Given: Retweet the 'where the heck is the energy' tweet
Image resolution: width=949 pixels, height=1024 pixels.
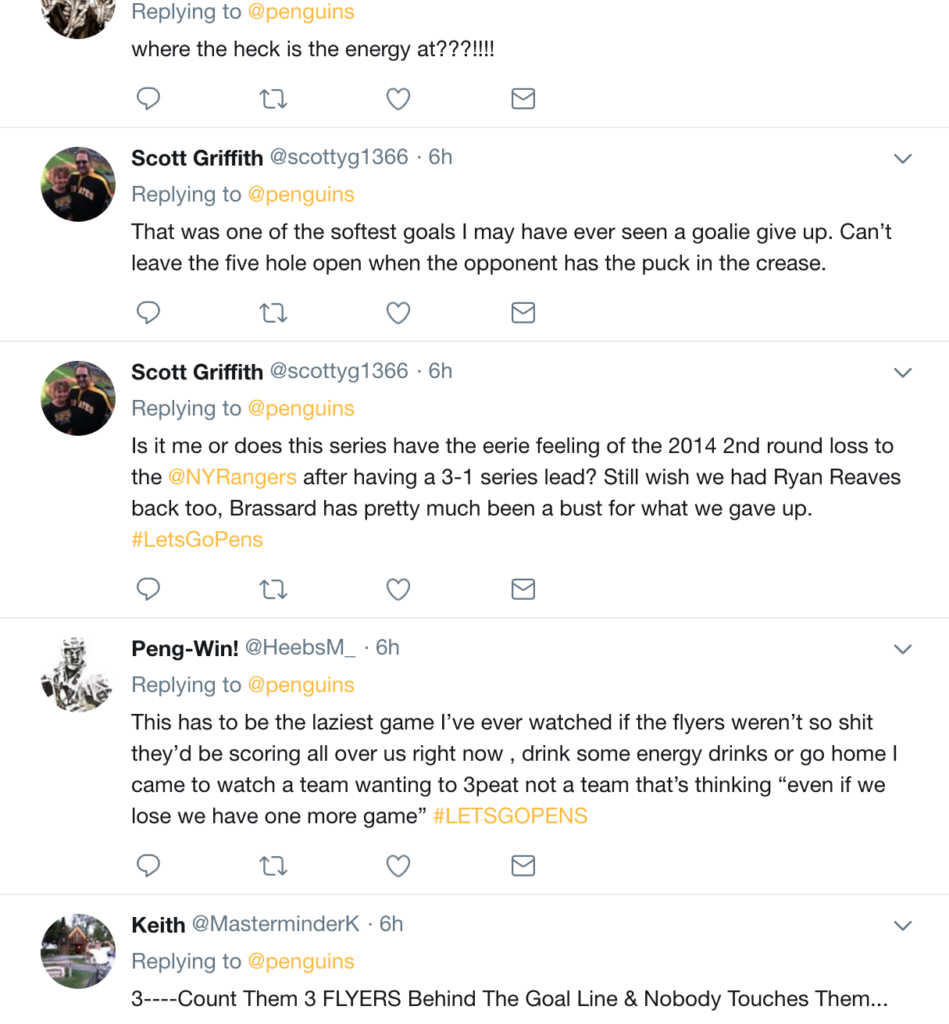Looking at the screenshot, I should pos(273,98).
